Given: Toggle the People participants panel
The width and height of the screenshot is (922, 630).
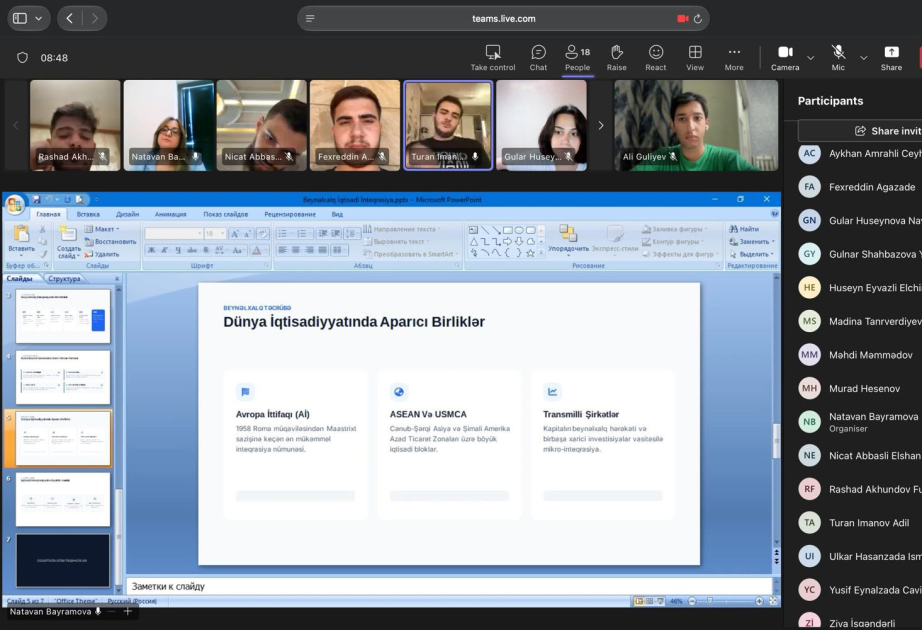Looking at the screenshot, I should (577, 58).
